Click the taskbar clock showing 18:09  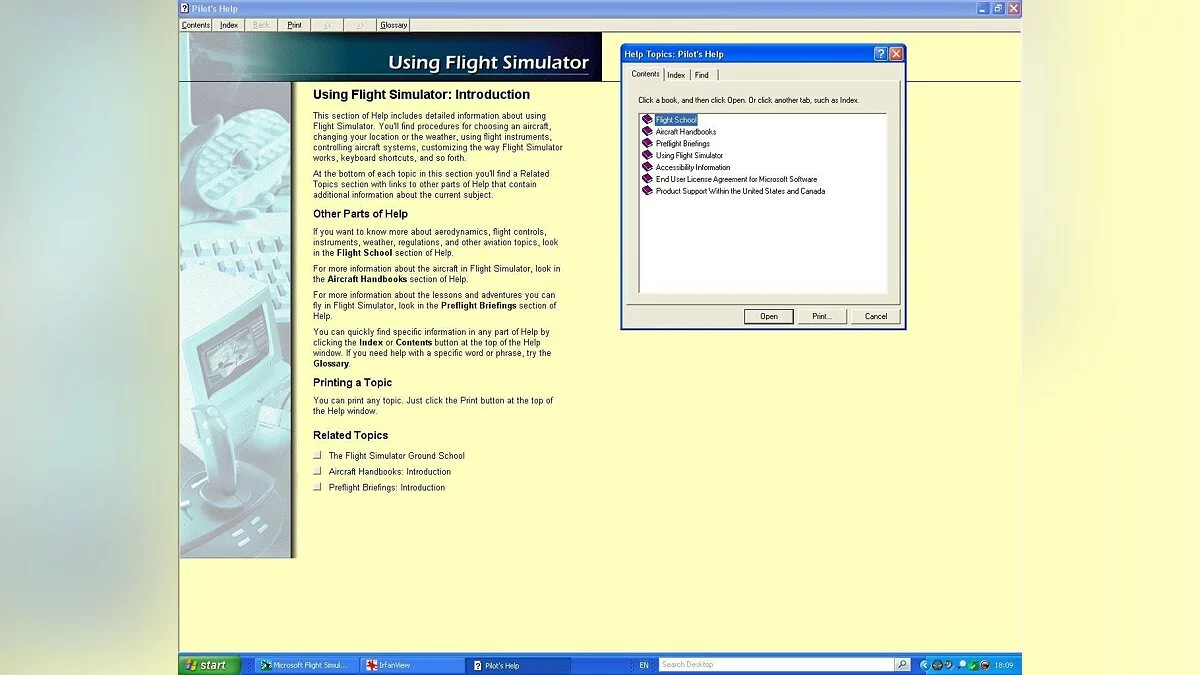(x=1003, y=665)
